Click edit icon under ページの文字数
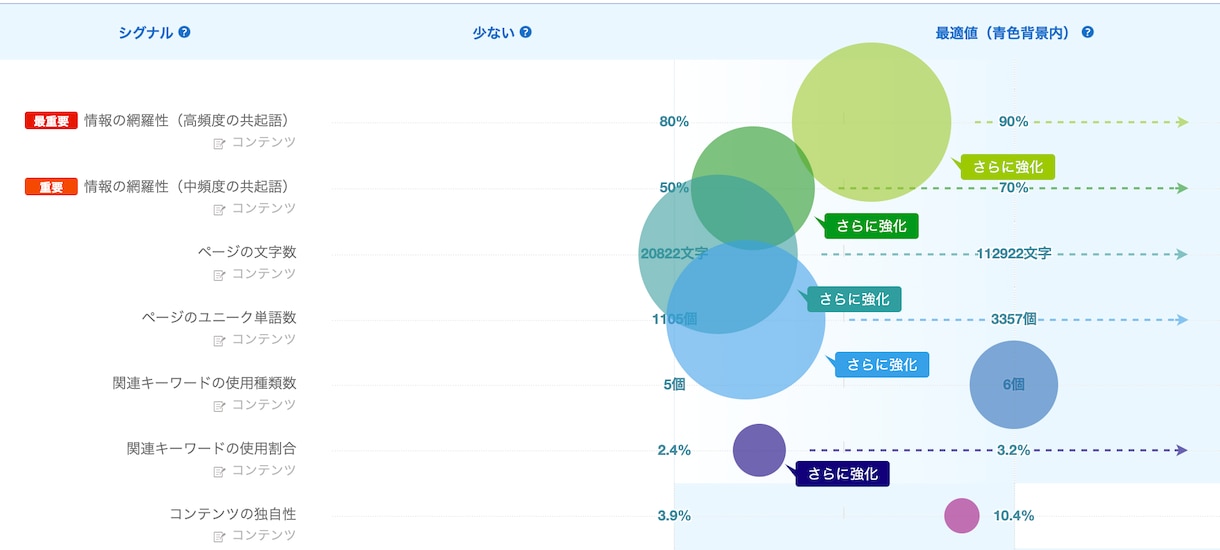 coord(219,274)
